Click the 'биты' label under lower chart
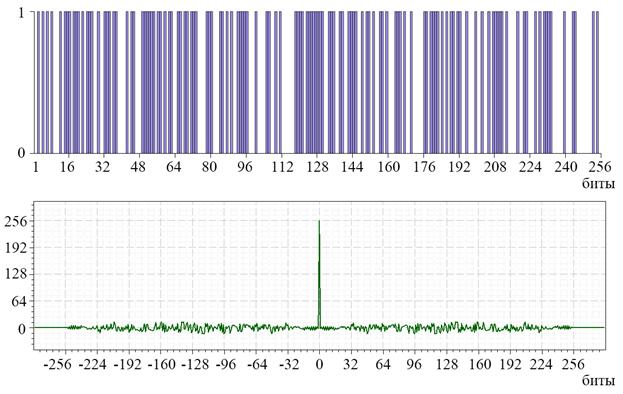The width and height of the screenshot is (623, 394). coord(598,380)
